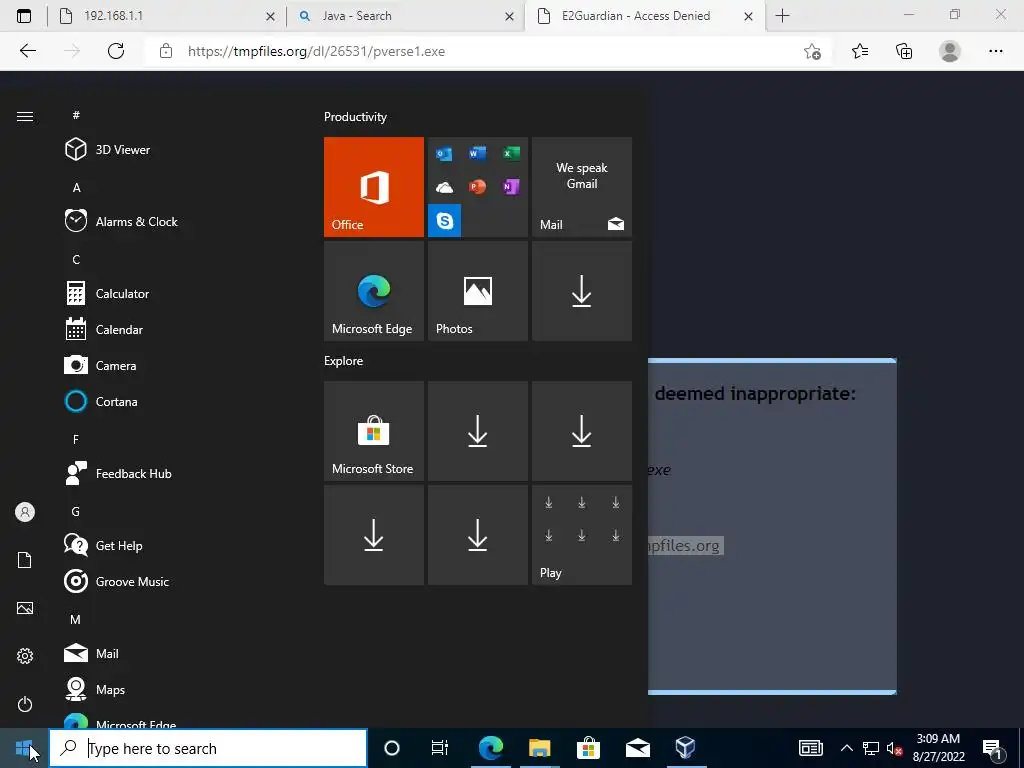Open Cortana circle on taskbar

pyautogui.click(x=392, y=748)
